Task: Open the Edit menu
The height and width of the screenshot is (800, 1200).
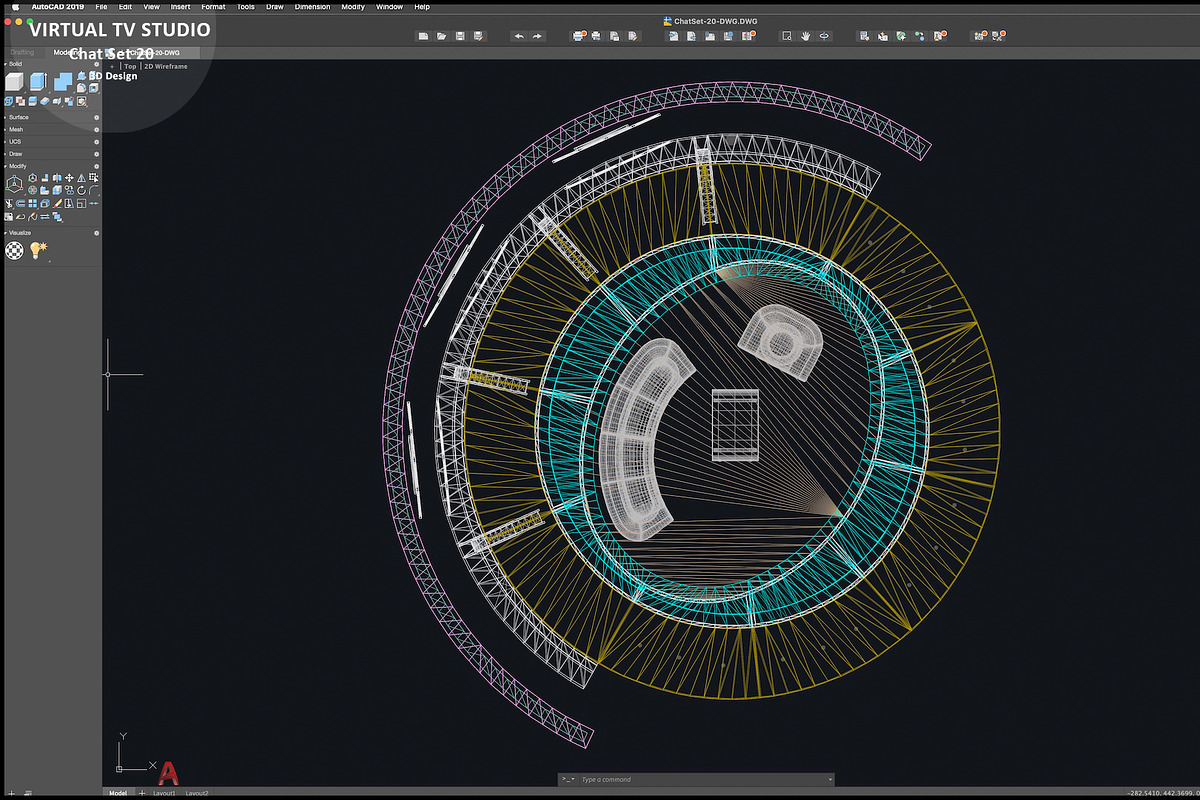Action: pos(125,6)
